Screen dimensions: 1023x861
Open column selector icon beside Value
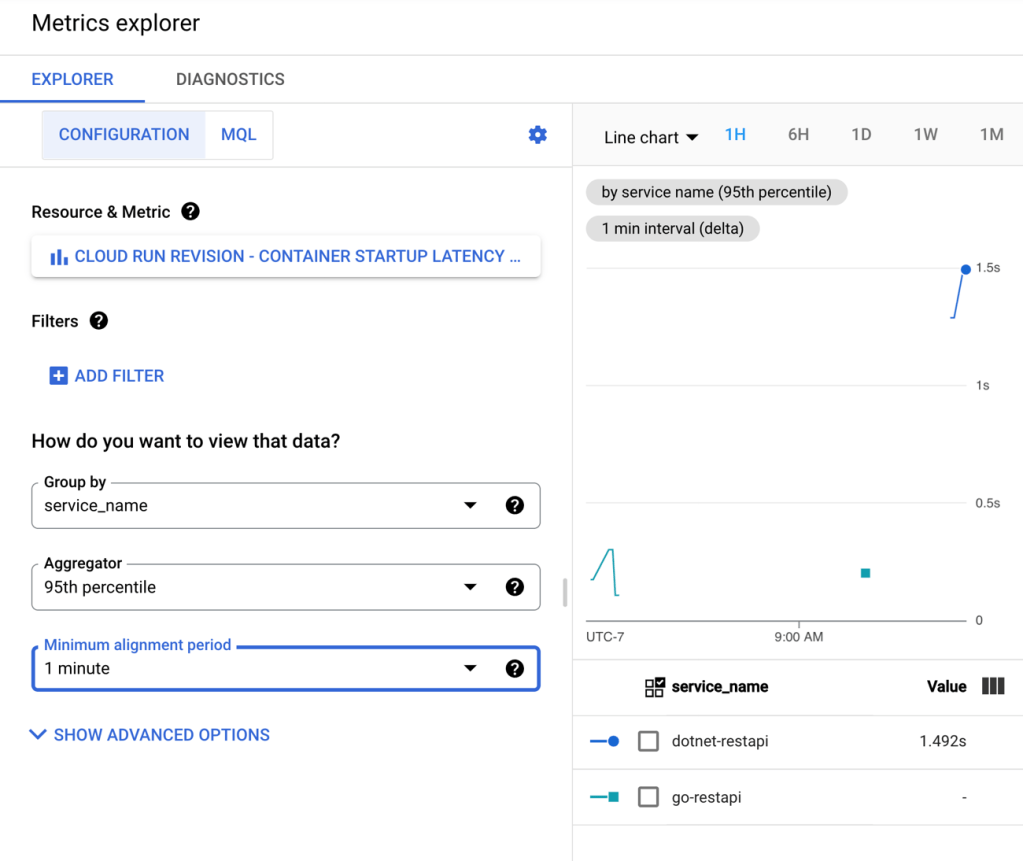[992, 686]
